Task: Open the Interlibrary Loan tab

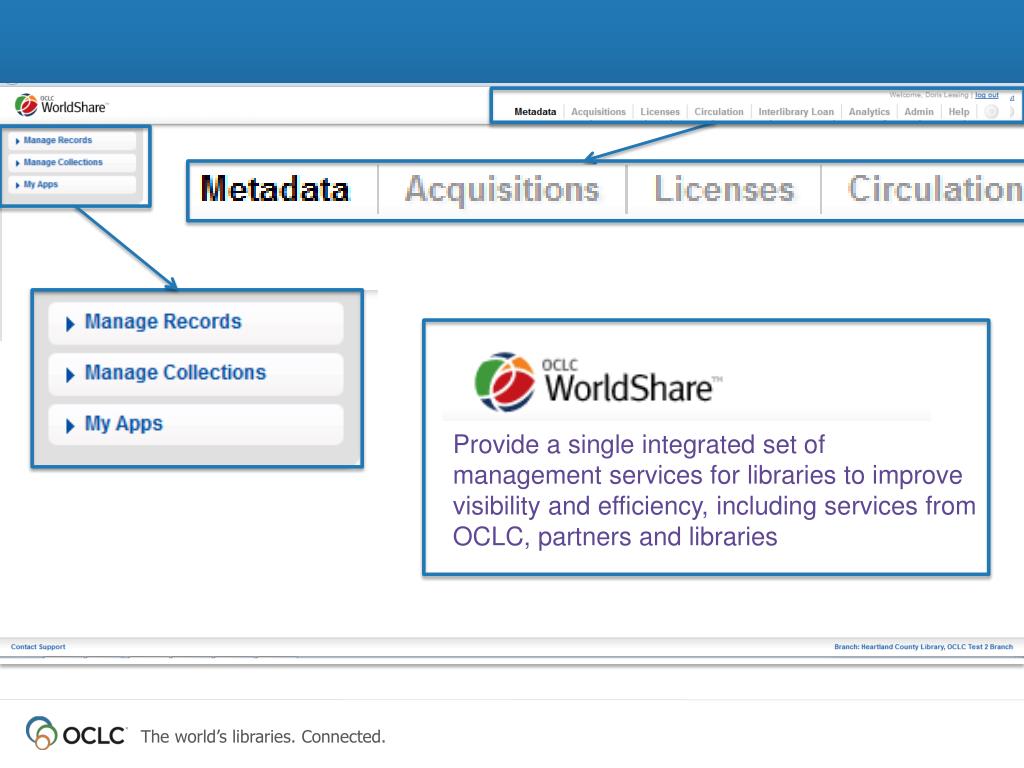Action: 795,112
